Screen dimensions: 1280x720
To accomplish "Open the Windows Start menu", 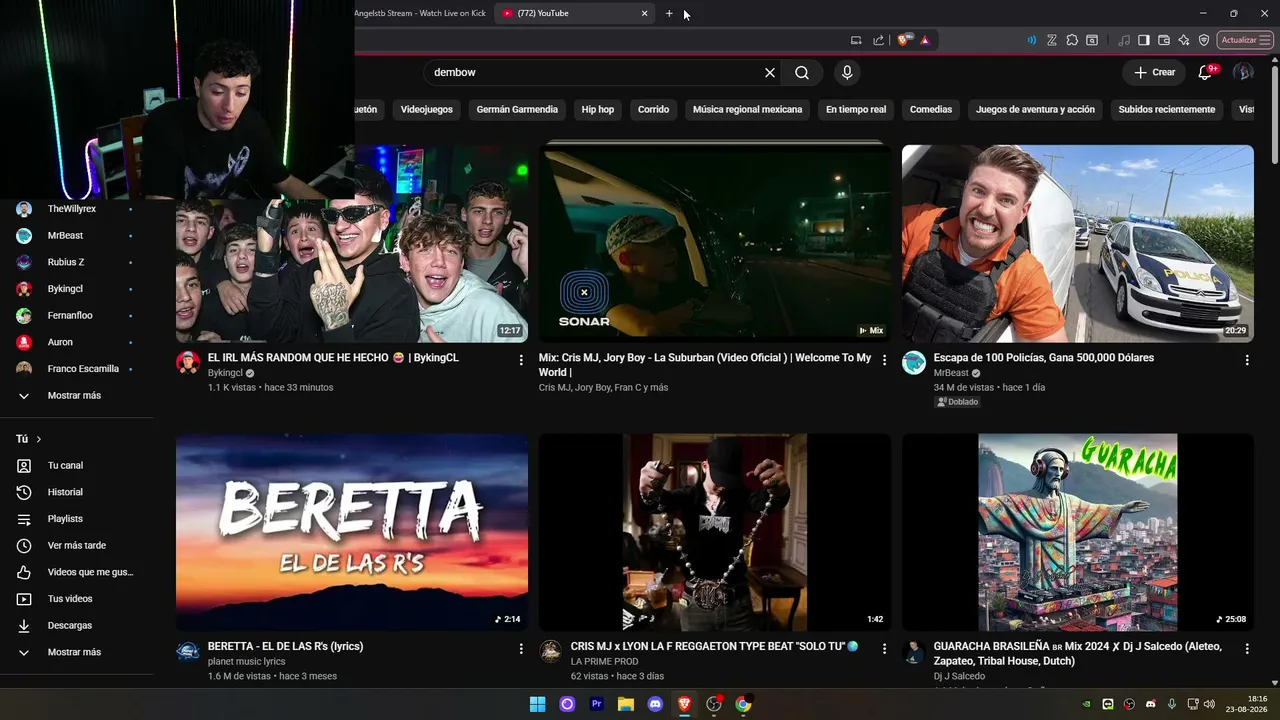I will point(537,704).
